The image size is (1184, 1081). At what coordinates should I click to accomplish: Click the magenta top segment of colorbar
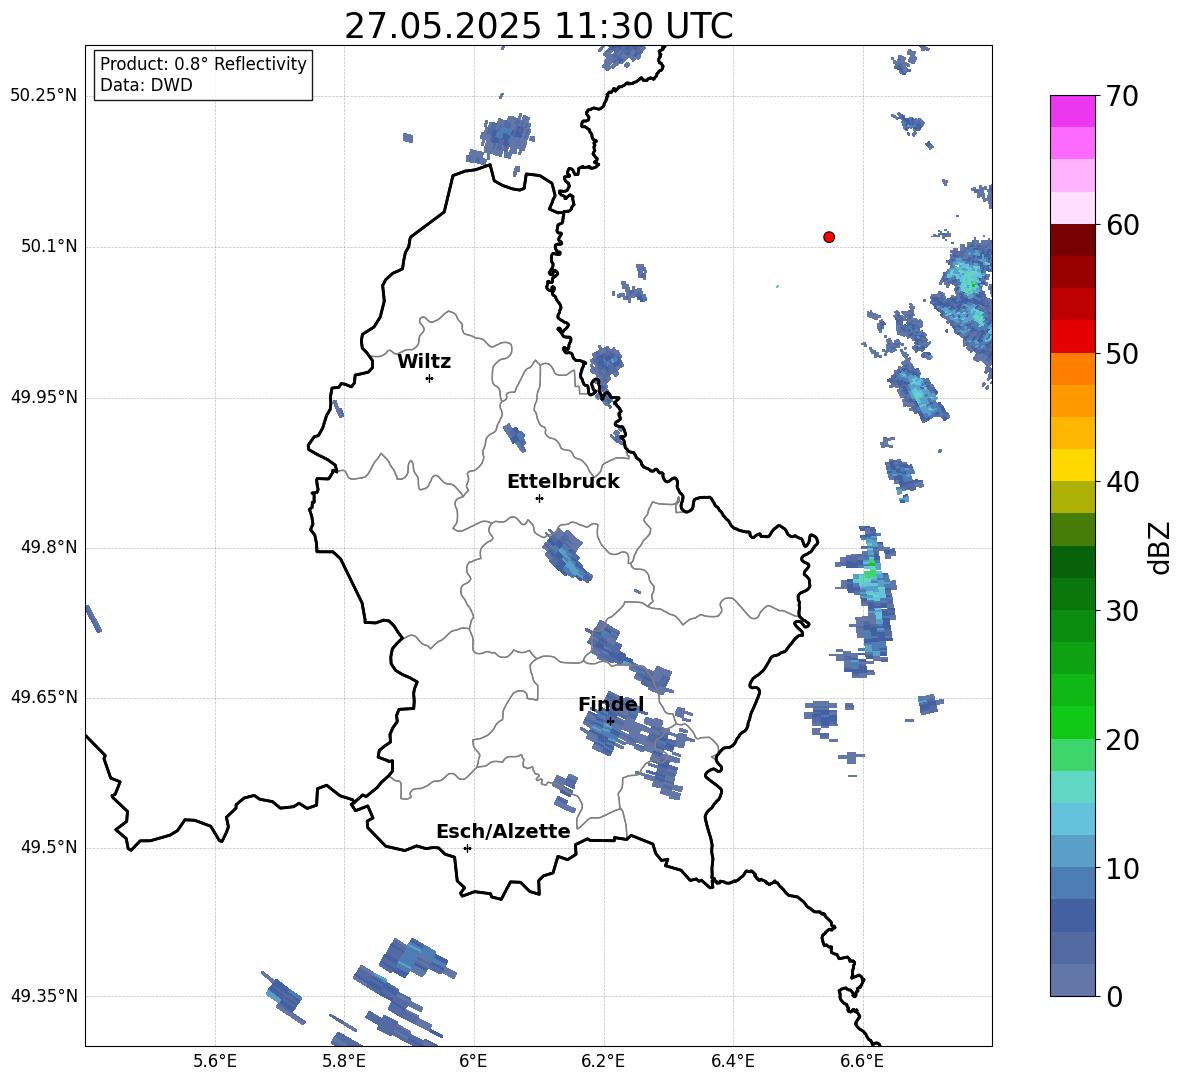coord(1073,111)
